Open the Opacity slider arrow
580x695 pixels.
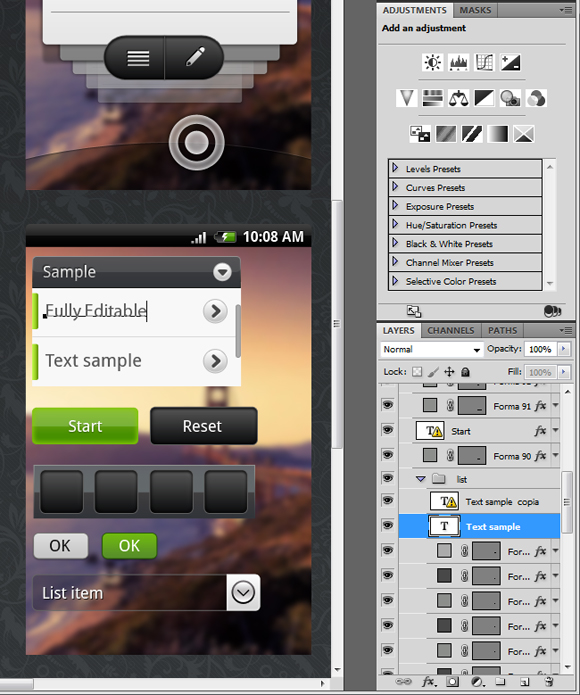coord(564,349)
